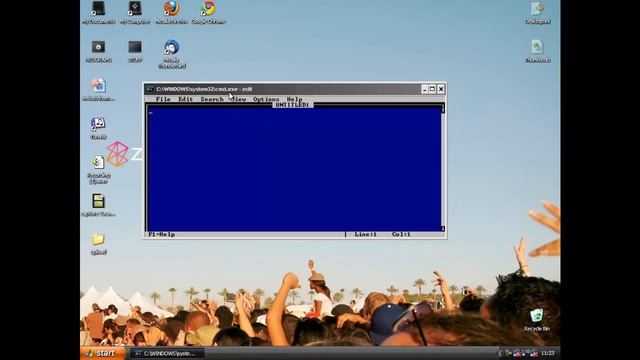This screenshot has width=640, height=360.
Task: Select the Recycle Bin icon
Action: pyautogui.click(x=537, y=320)
